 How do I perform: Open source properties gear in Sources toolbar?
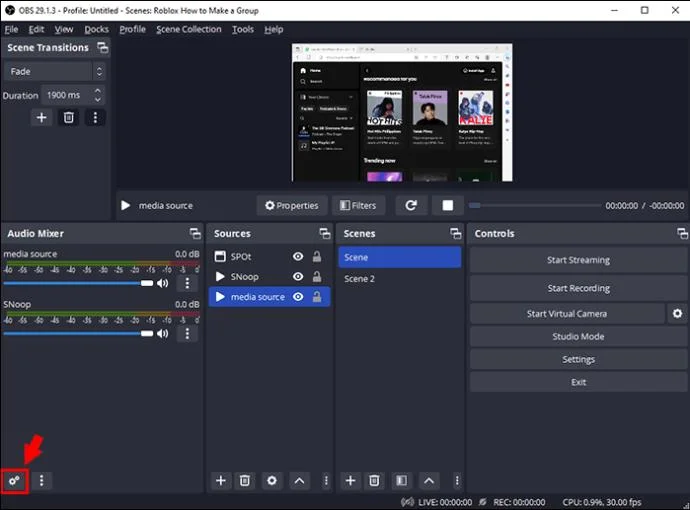[272, 481]
